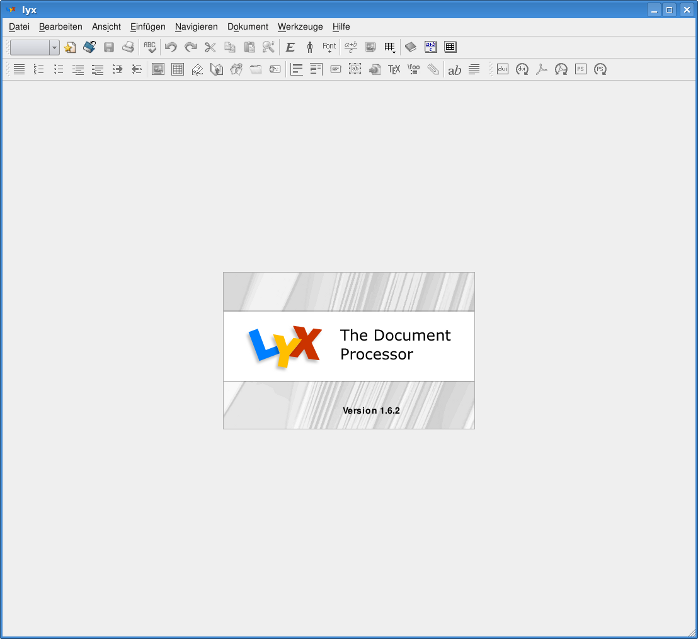Decrease paragraph nesting depth
The width and height of the screenshot is (698, 639).
pos(137,69)
